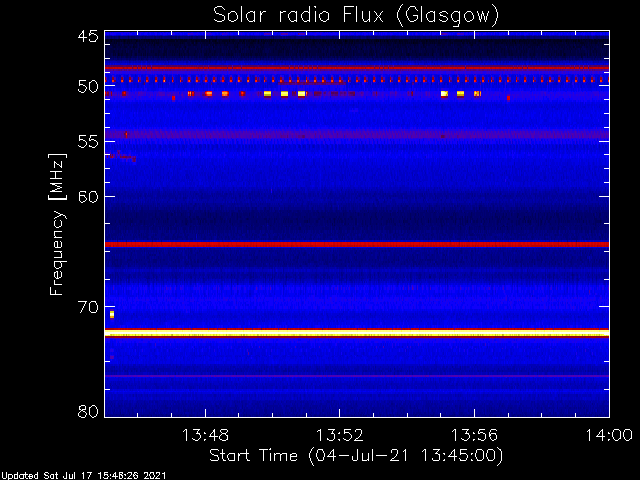The height and width of the screenshot is (480, 640).
Task: Click the "Frequency [MHz]" axis label
Action: (x=57, y=224)
